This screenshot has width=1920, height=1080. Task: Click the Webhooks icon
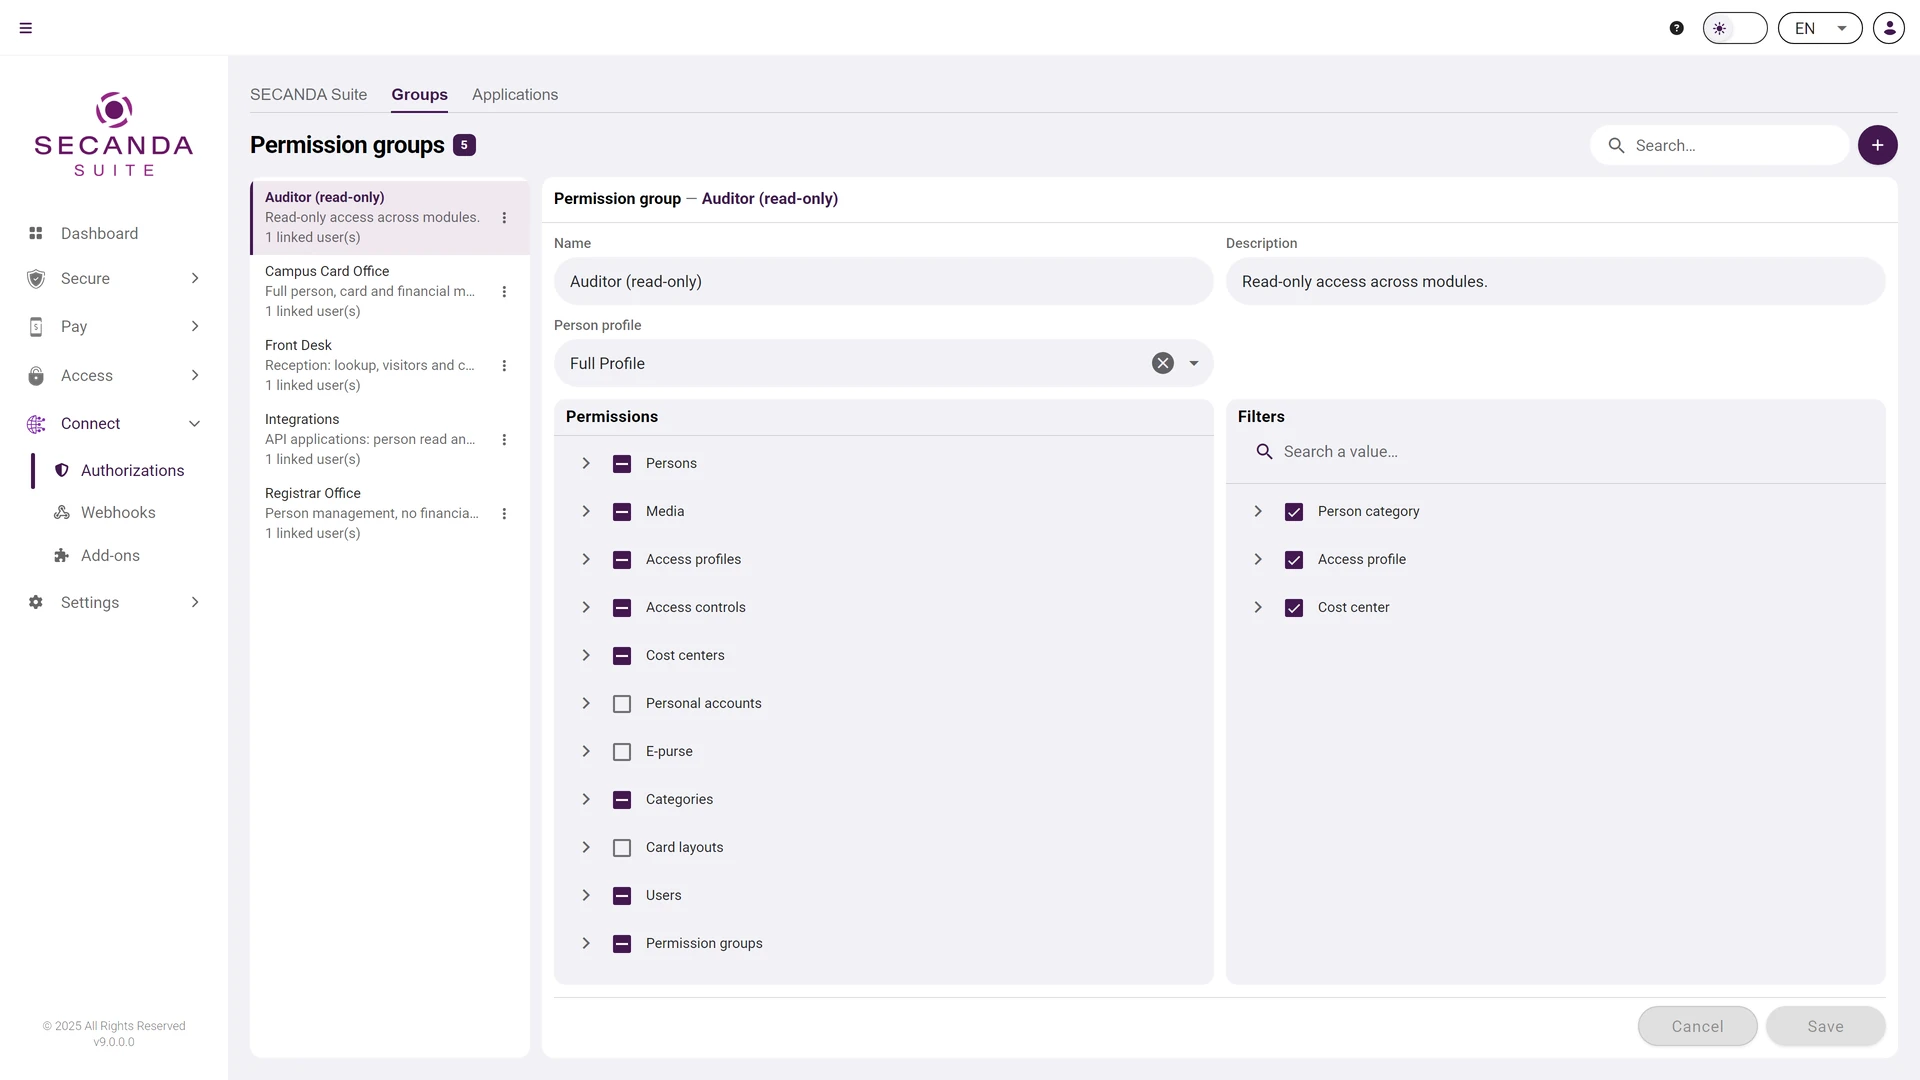point(62,512)
